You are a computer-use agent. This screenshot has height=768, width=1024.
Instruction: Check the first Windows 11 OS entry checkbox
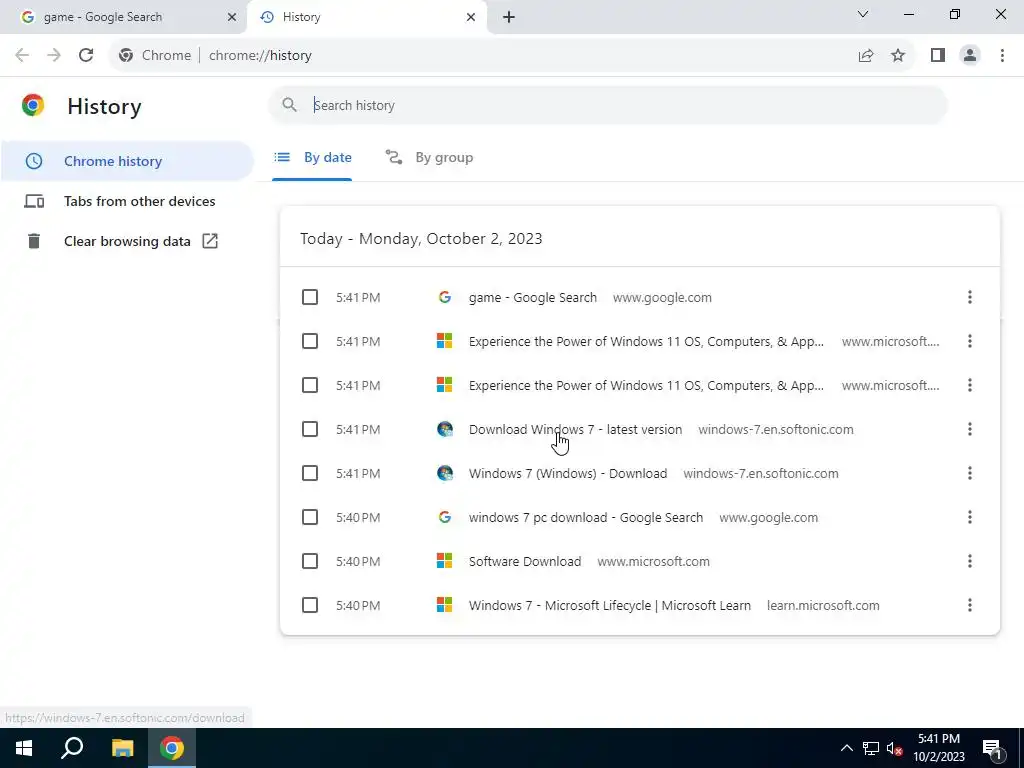click(x=310, y=341)
